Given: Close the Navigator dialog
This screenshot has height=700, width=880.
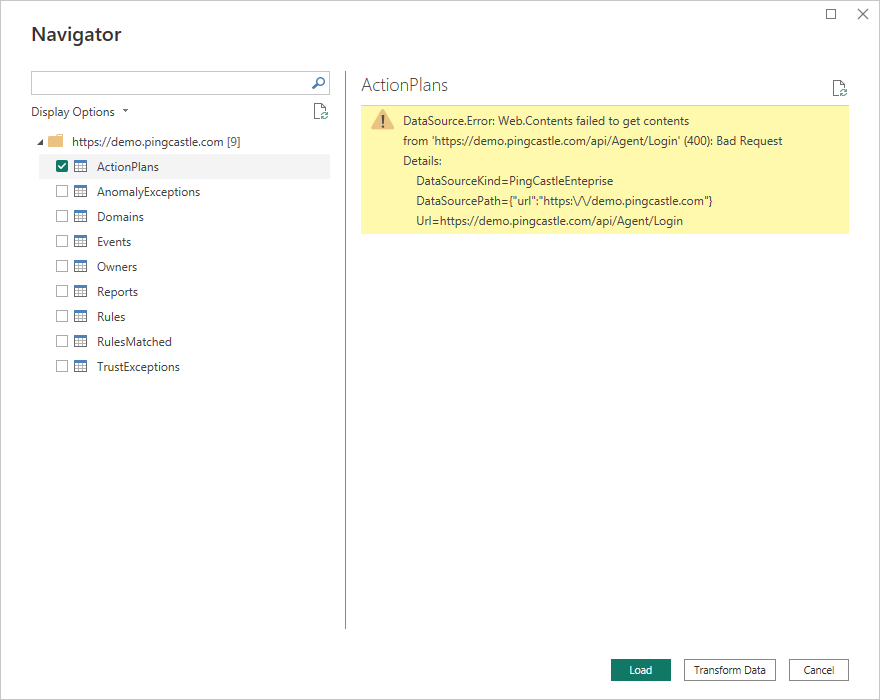Looking at the screenshot, I should tap(863, 14).
